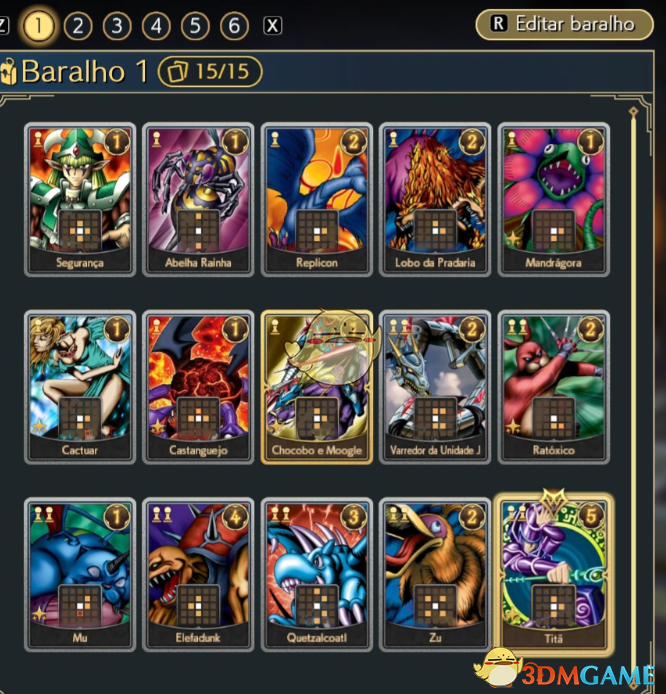Choose the Replicon card
Viewport: 666px width, 694px height.
[x=316, y=199]
